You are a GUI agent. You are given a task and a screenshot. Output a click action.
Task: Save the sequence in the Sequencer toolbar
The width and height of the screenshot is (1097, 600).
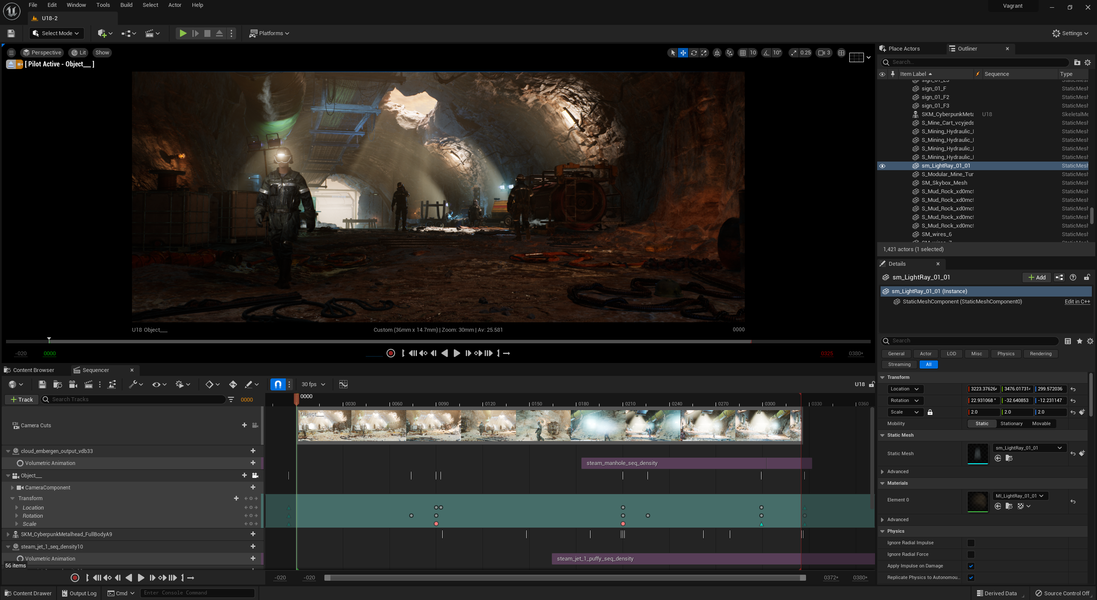(x=42, y=384)
